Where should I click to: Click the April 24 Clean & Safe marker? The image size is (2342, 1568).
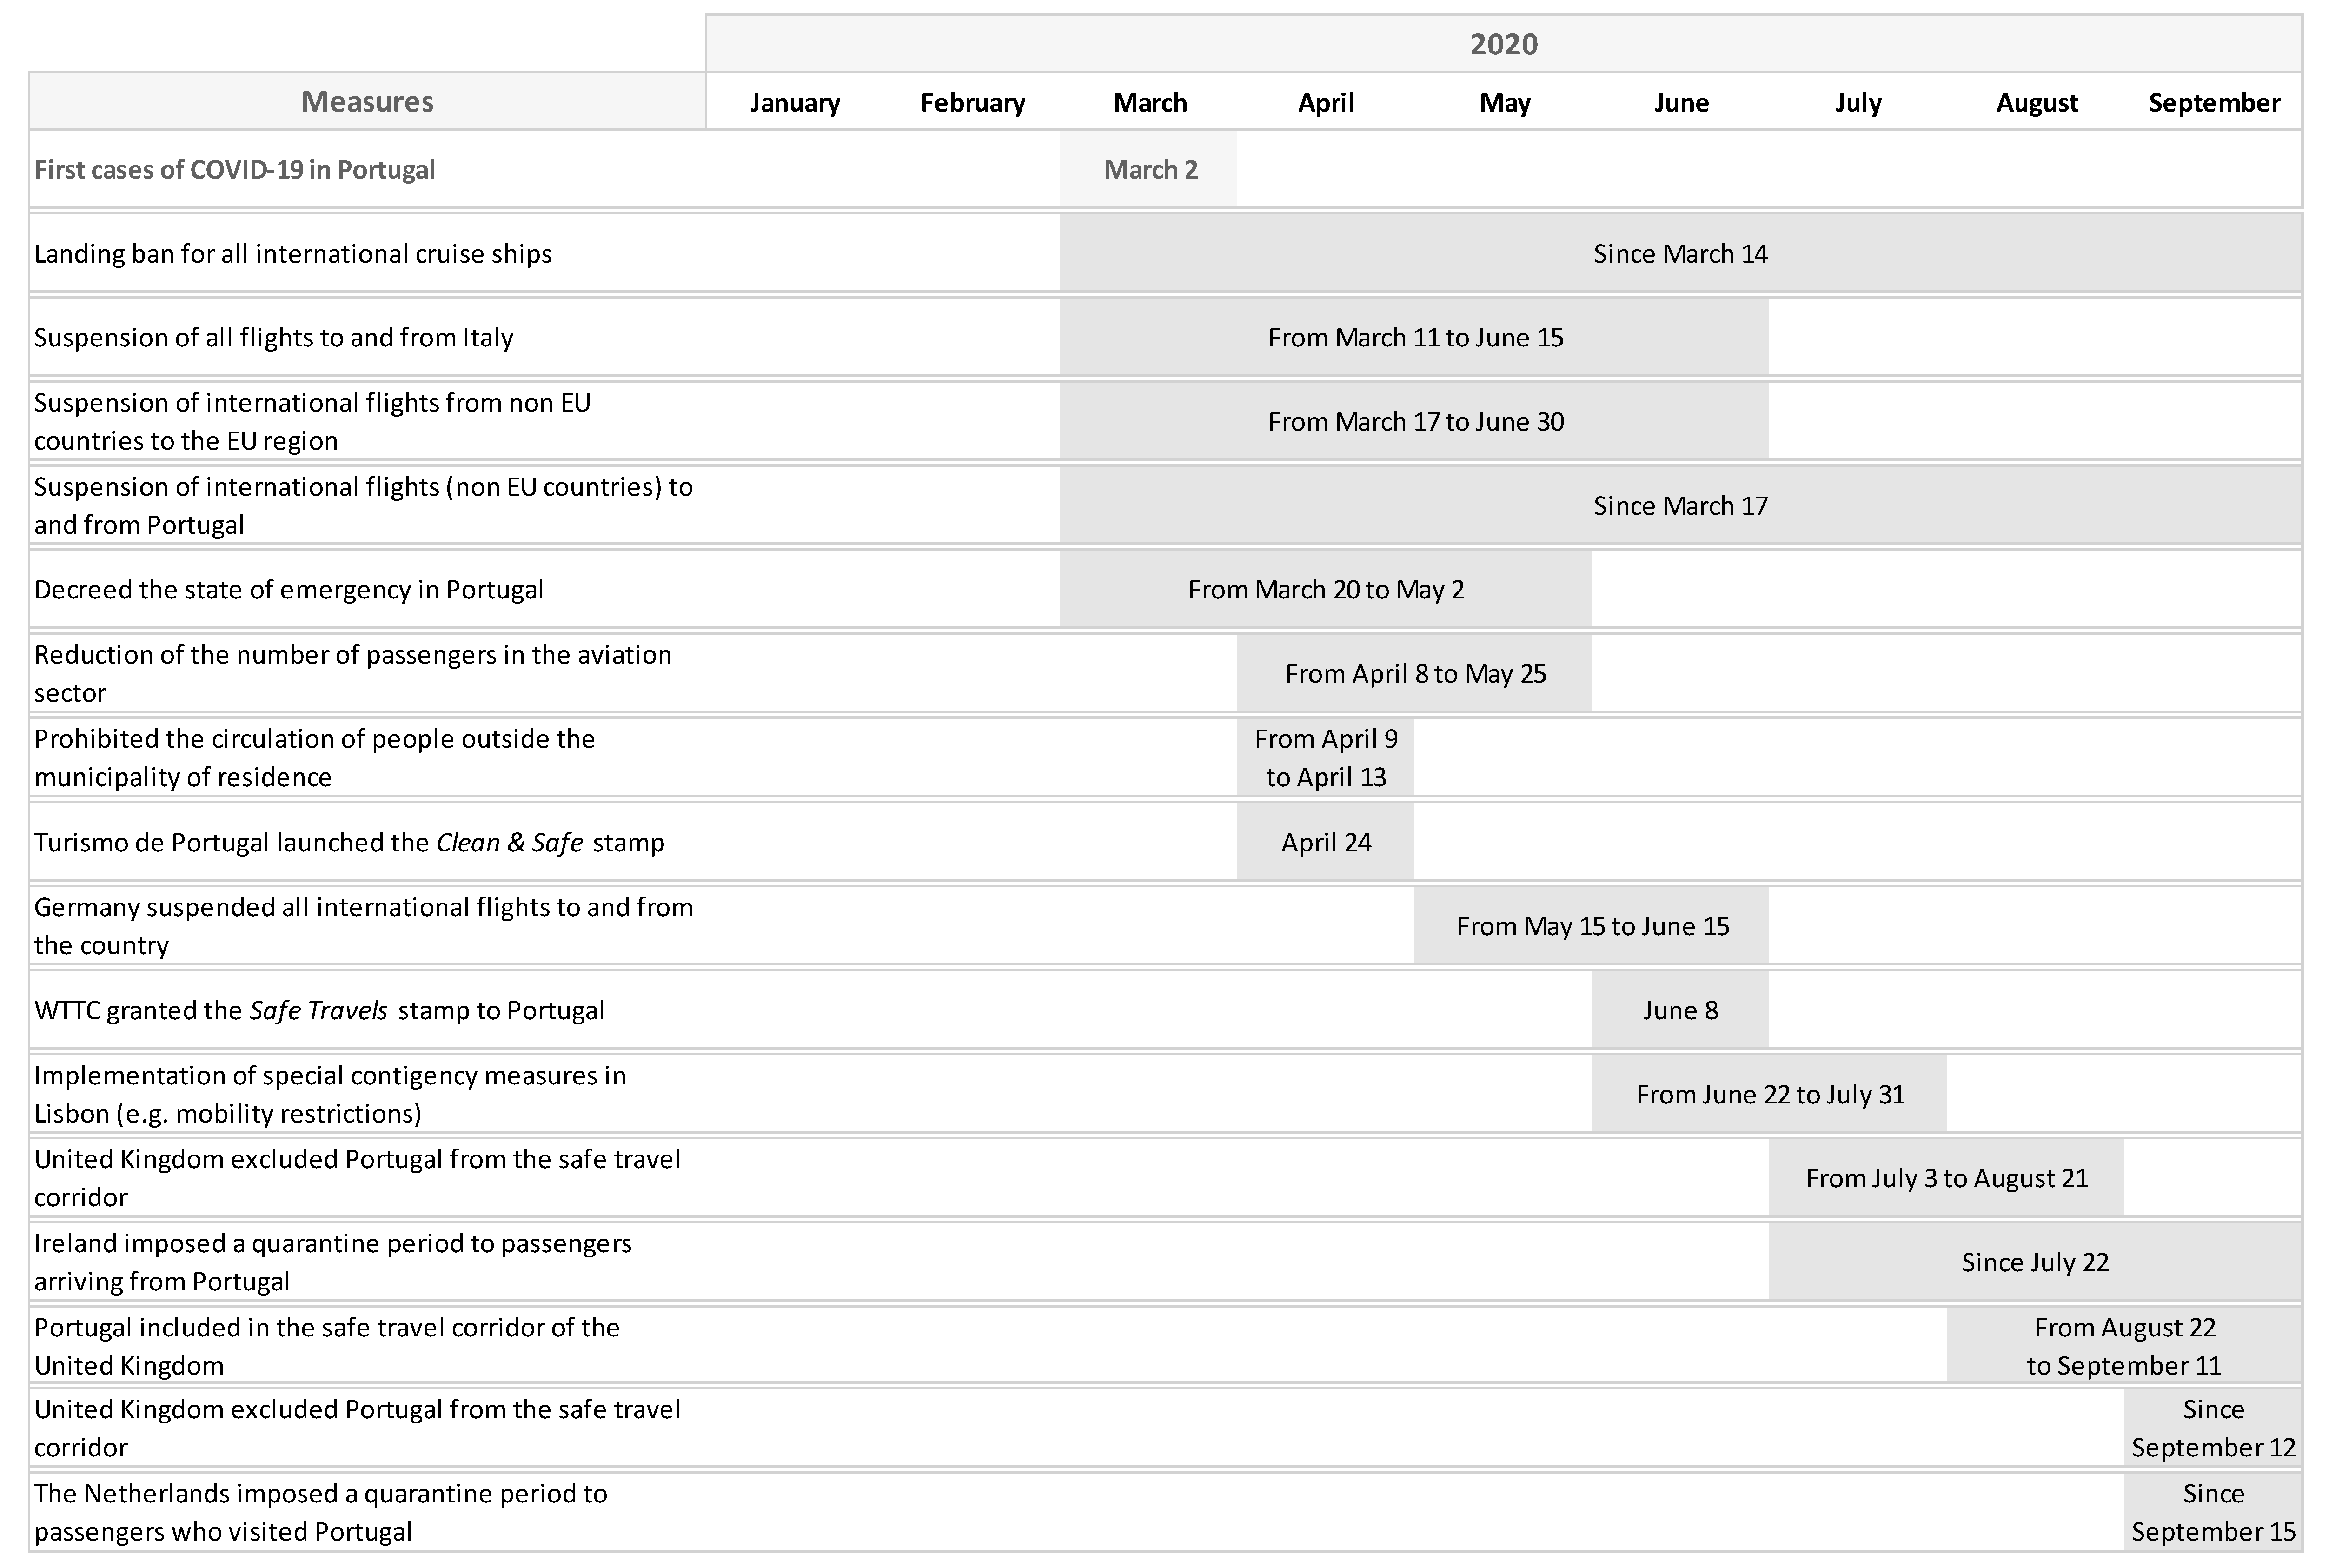(x=1326, y=842)
